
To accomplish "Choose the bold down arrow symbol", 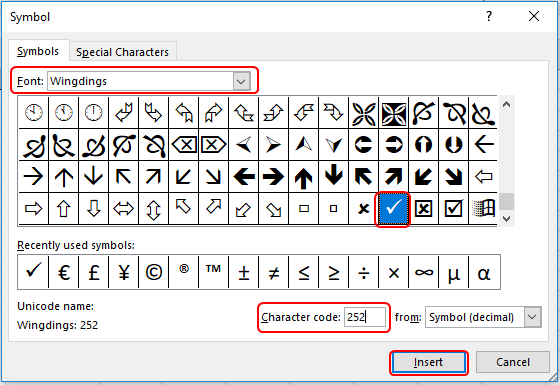I will (333, 177).
